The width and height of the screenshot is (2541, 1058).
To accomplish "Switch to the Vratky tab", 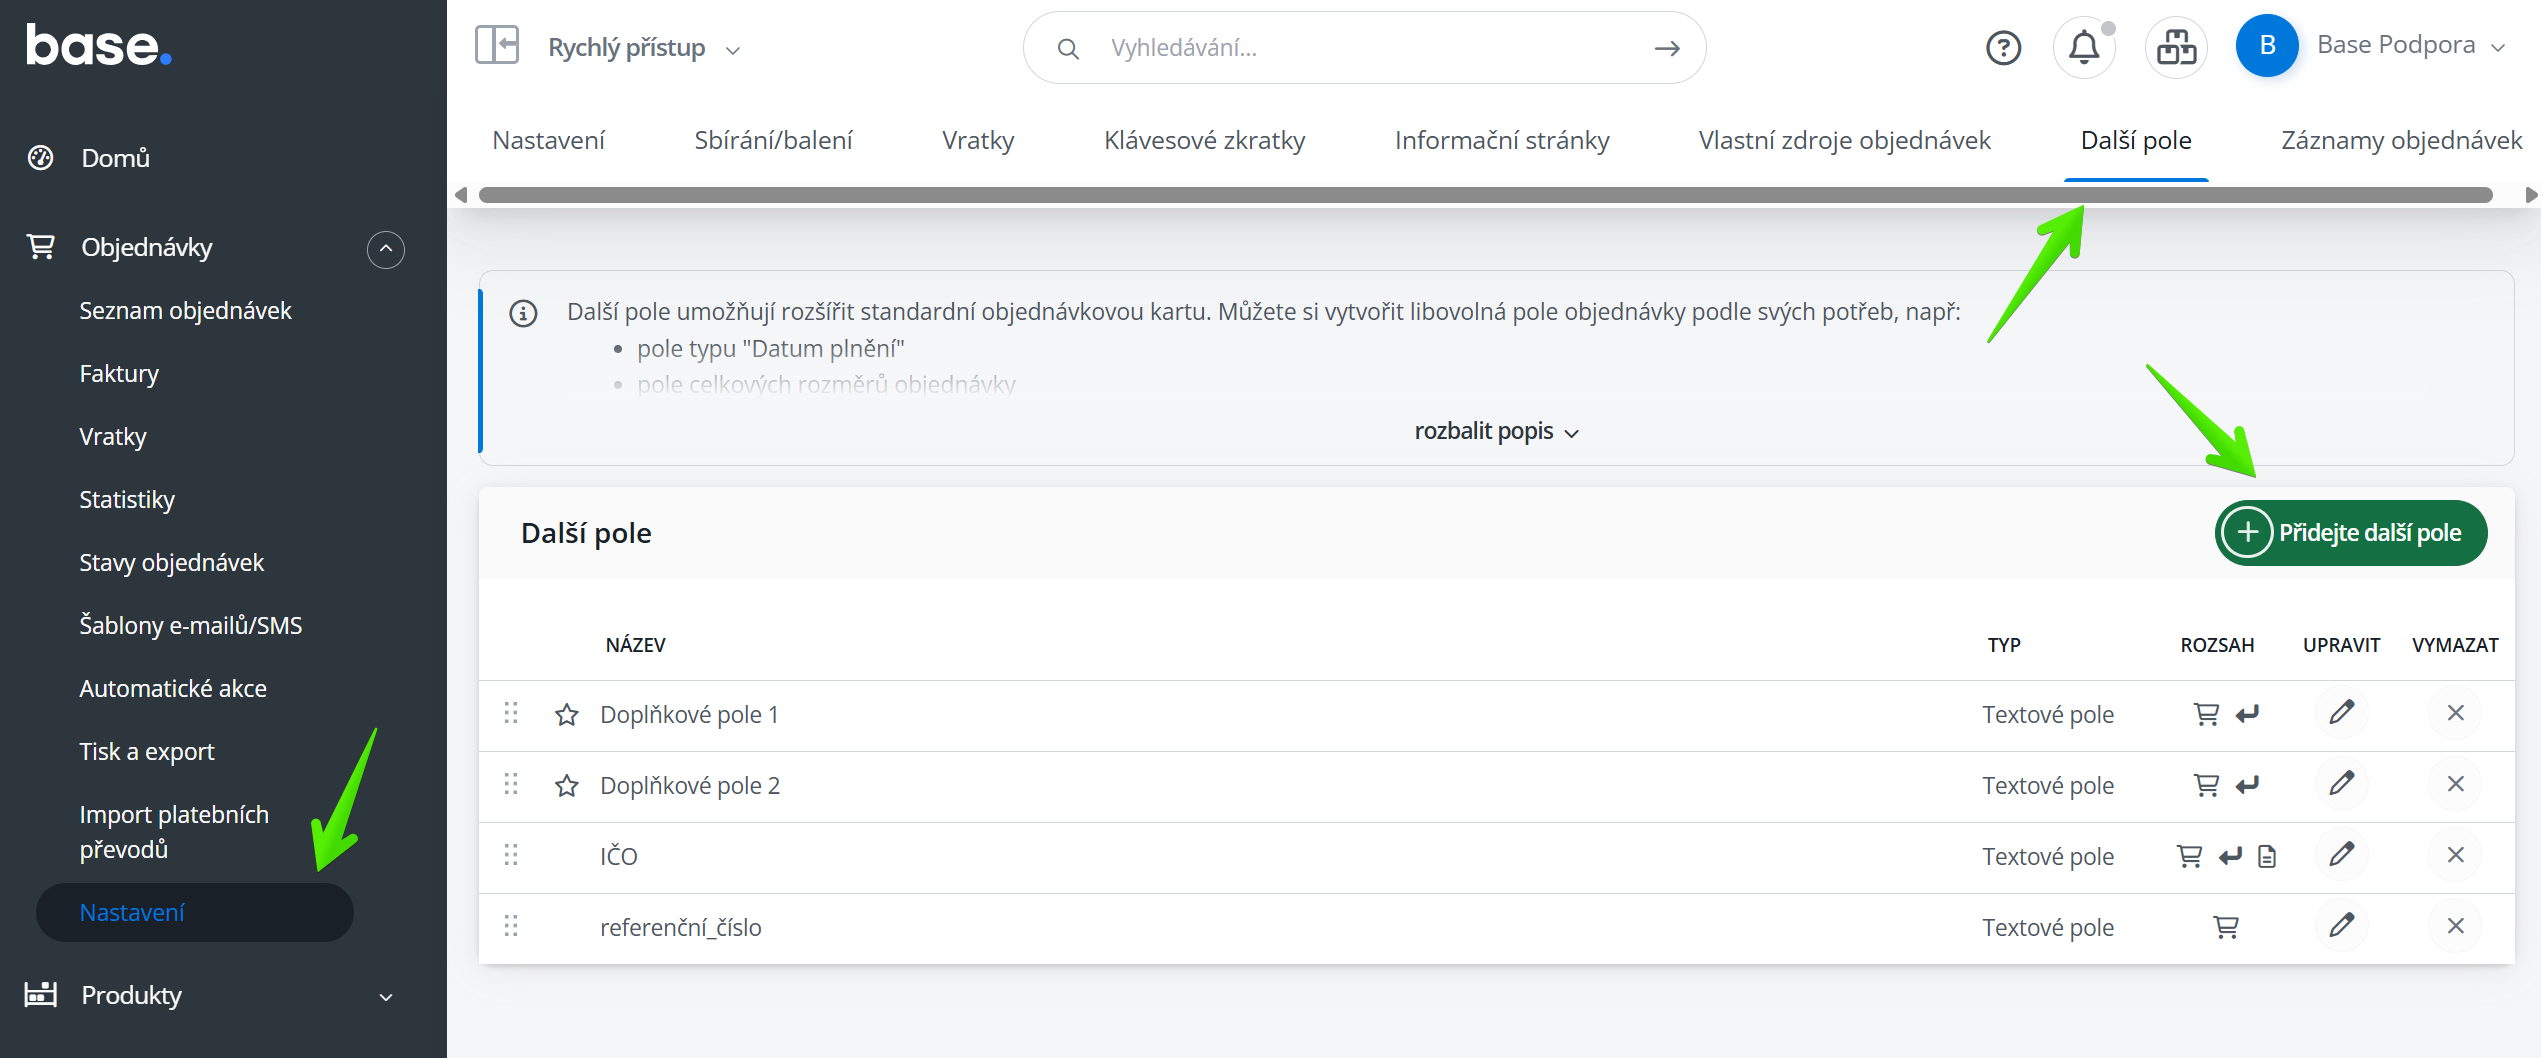I will (977, 140).
